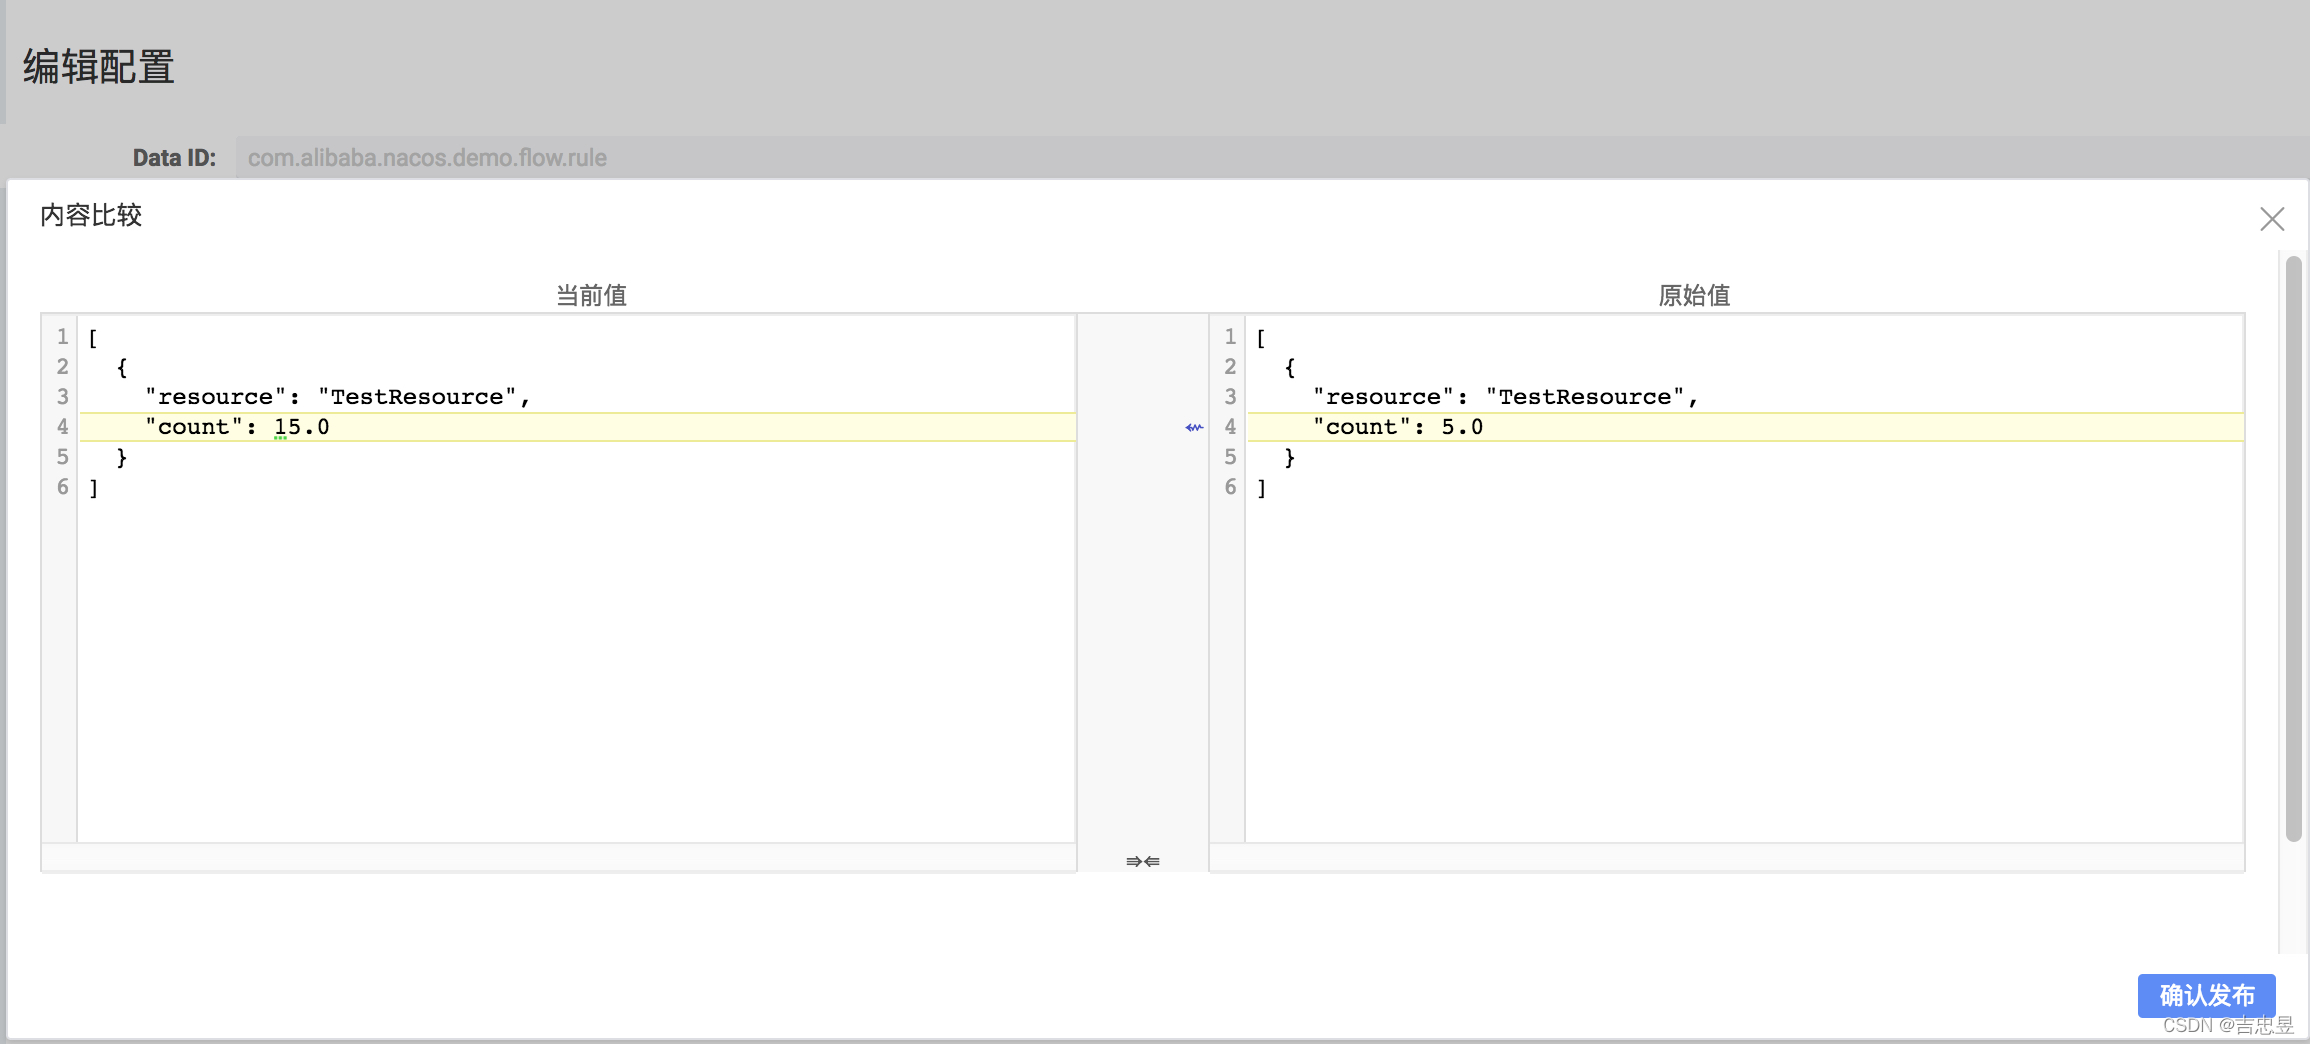Click the 确认发布 button
This screenshot has height=1044, width=2310.
[x=2206, y=995]
